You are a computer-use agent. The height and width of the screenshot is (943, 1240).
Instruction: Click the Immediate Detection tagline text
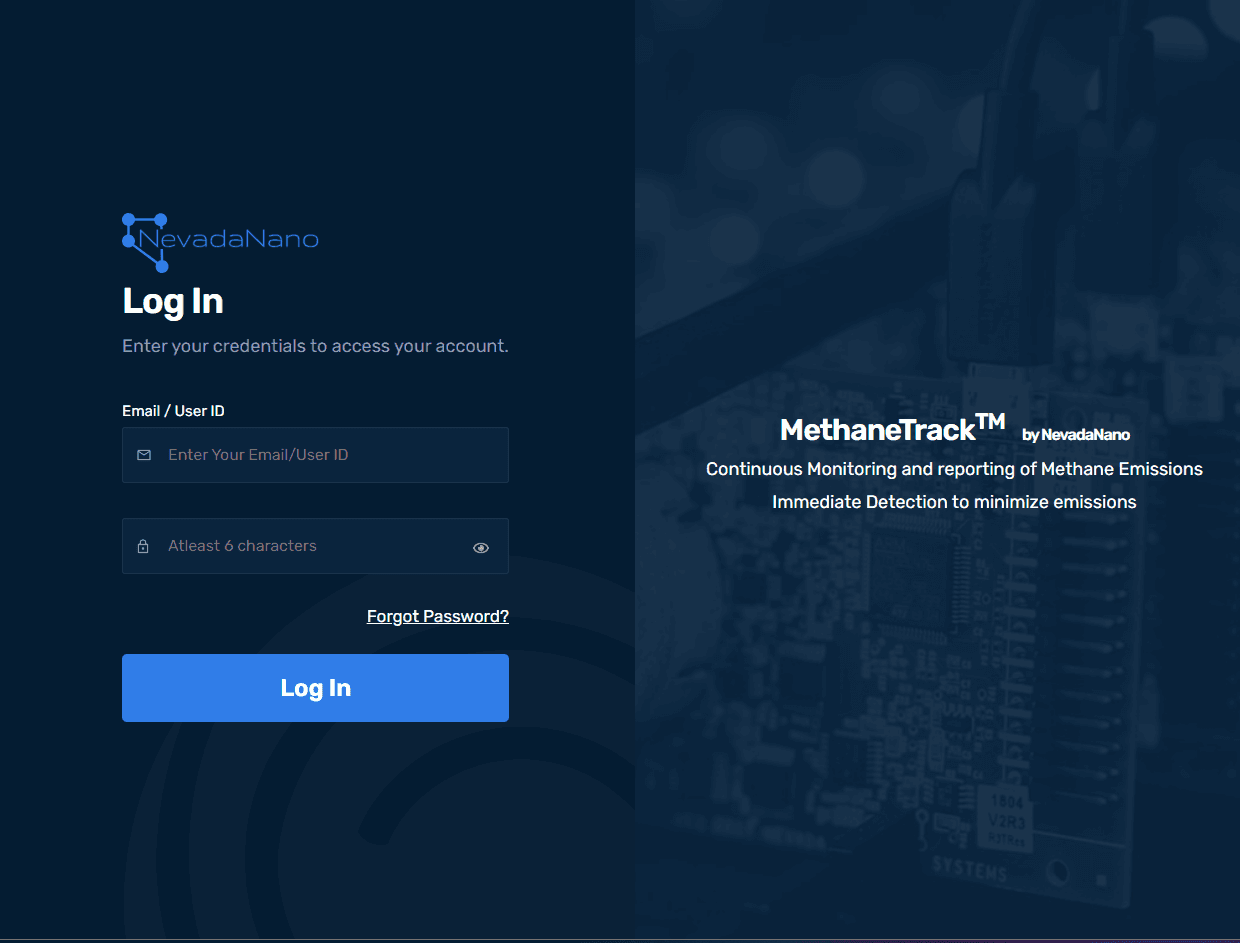click(x=954, y=502)
